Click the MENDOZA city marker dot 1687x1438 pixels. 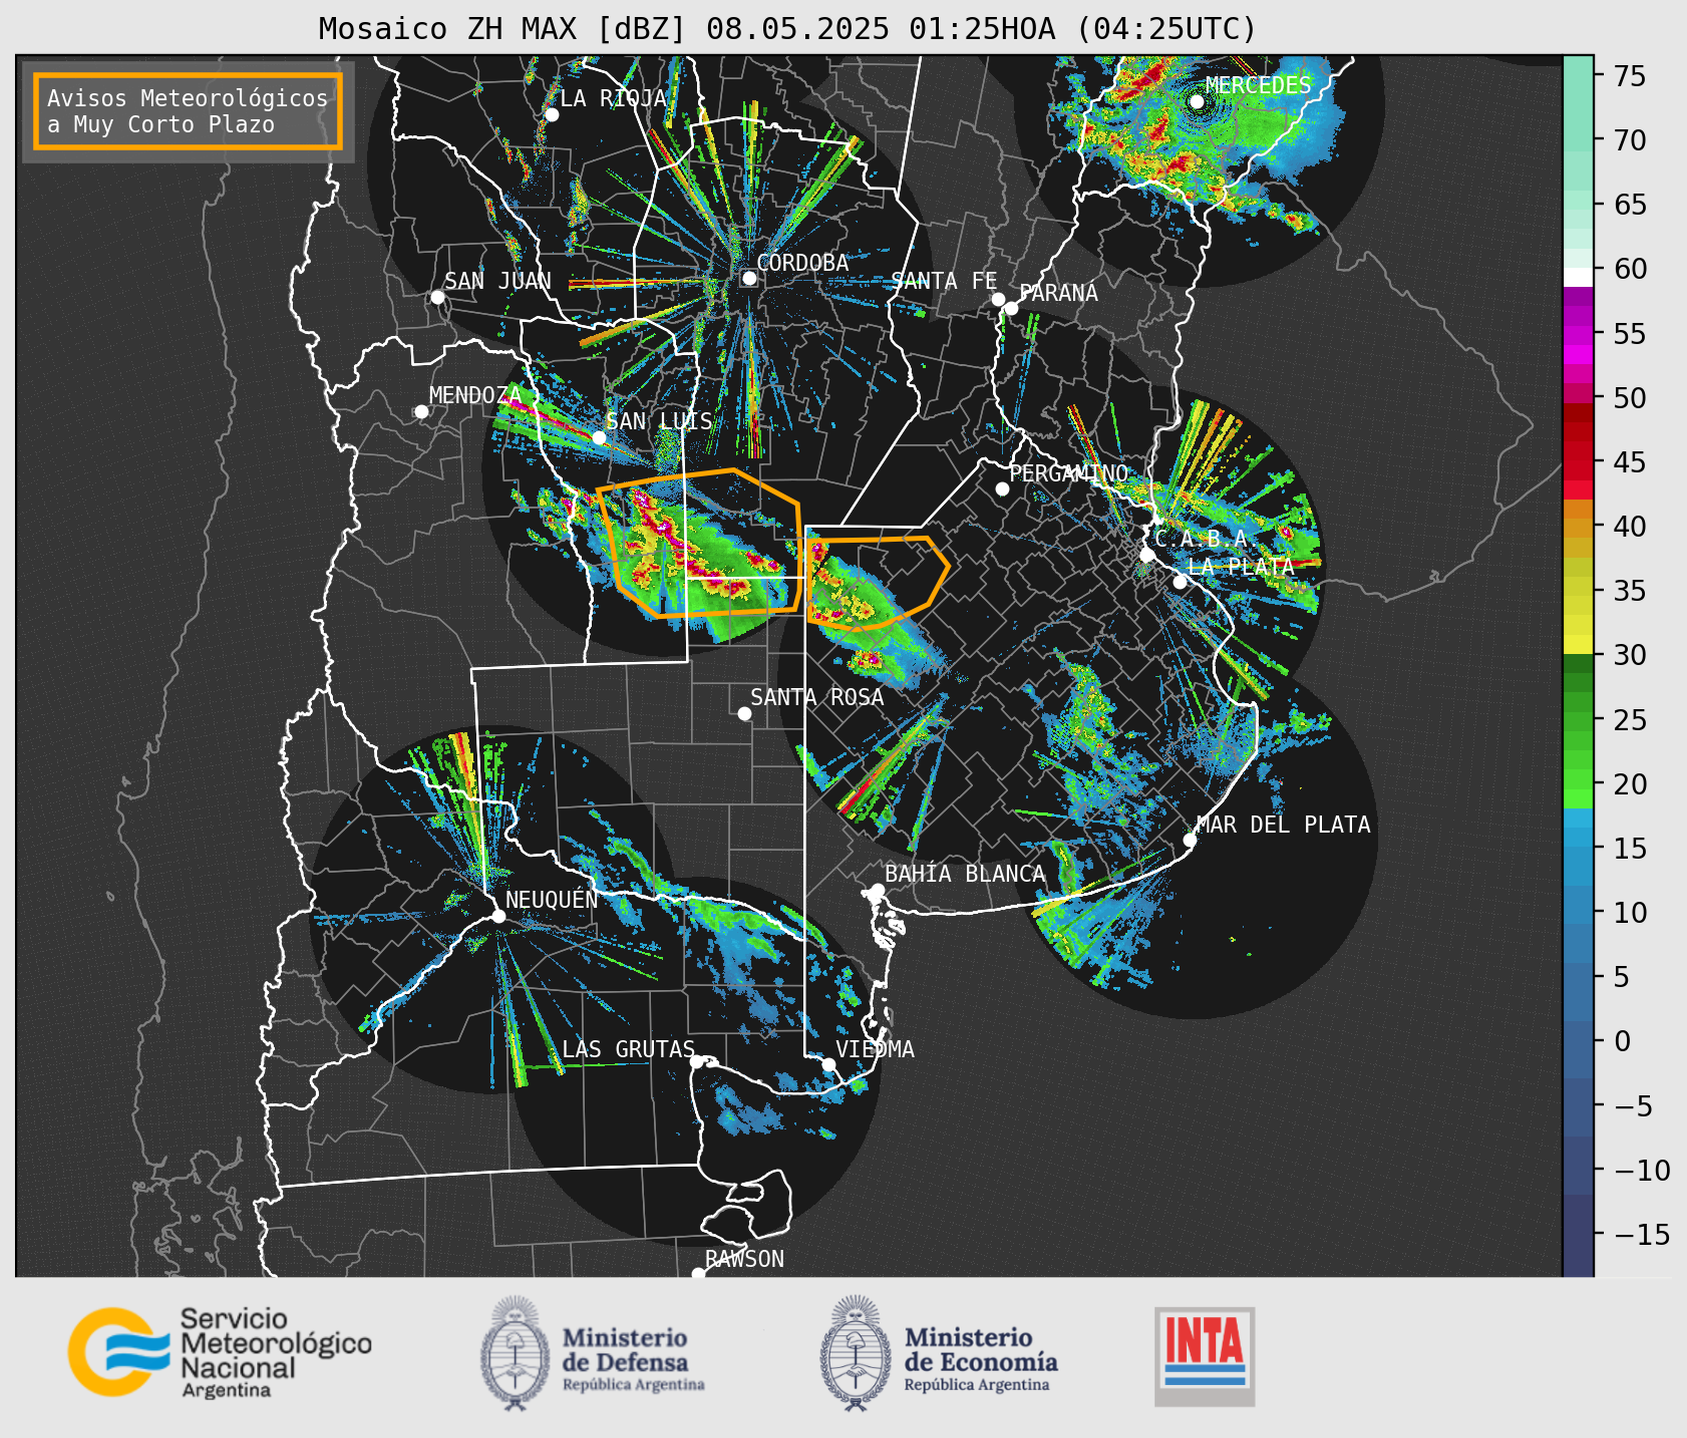pyautogui.click(x=421, y=412)
